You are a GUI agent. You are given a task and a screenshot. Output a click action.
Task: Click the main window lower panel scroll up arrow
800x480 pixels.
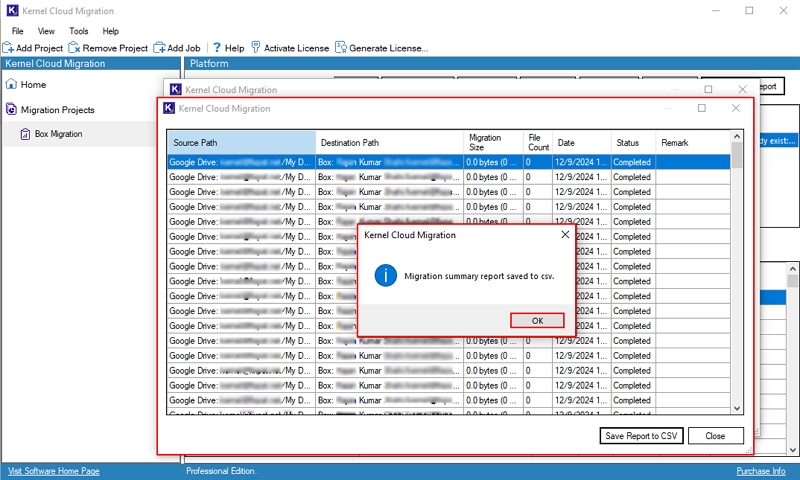(792, 269)
